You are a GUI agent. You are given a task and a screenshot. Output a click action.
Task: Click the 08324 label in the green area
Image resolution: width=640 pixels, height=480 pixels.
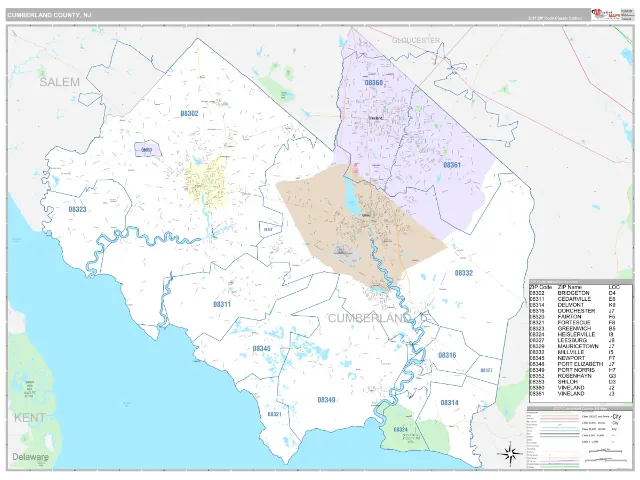click(x=401, y=429)
